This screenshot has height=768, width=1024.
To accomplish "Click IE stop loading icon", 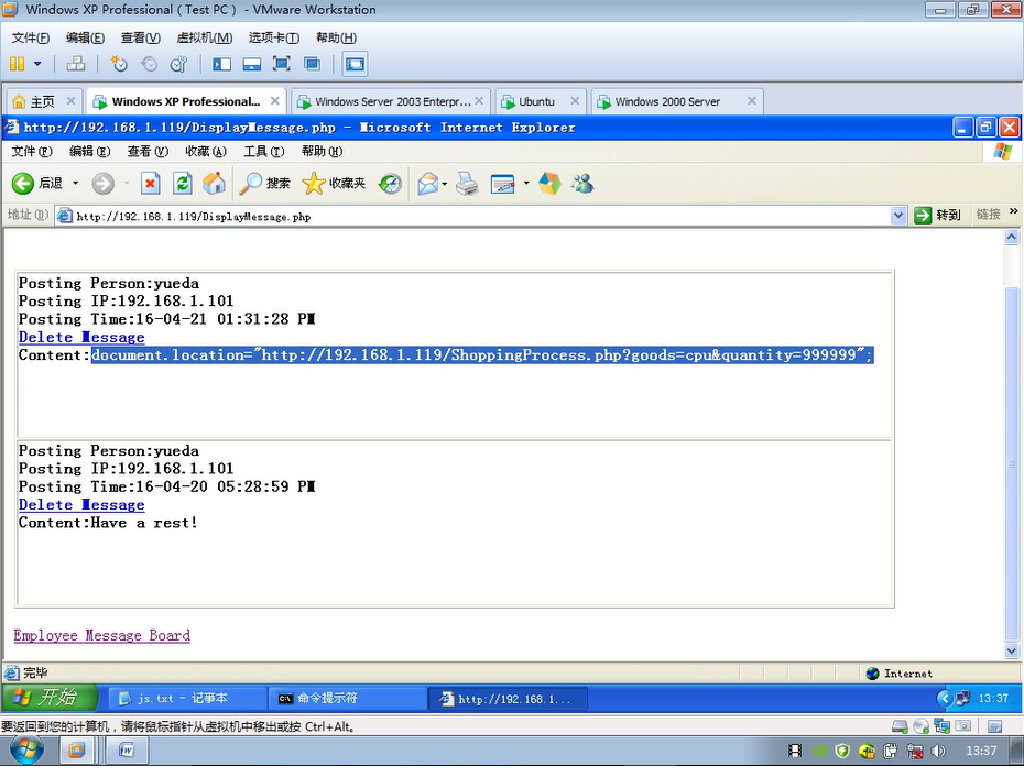I will (x=151, y=184).
